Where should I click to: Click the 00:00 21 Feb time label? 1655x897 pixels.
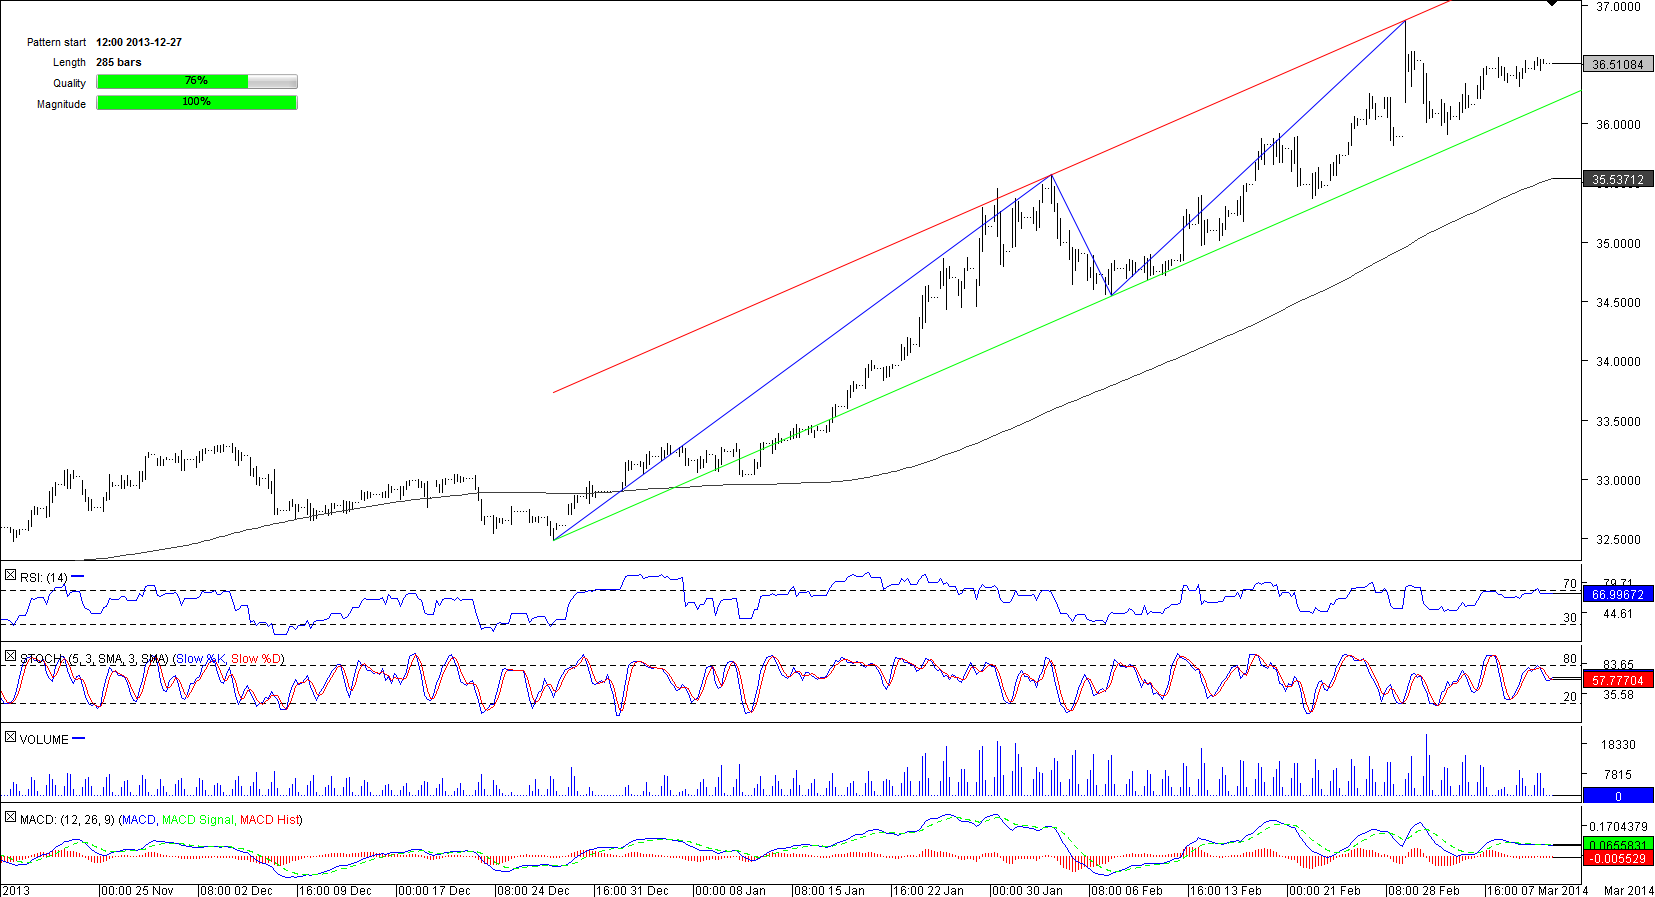click(1326, 890)
